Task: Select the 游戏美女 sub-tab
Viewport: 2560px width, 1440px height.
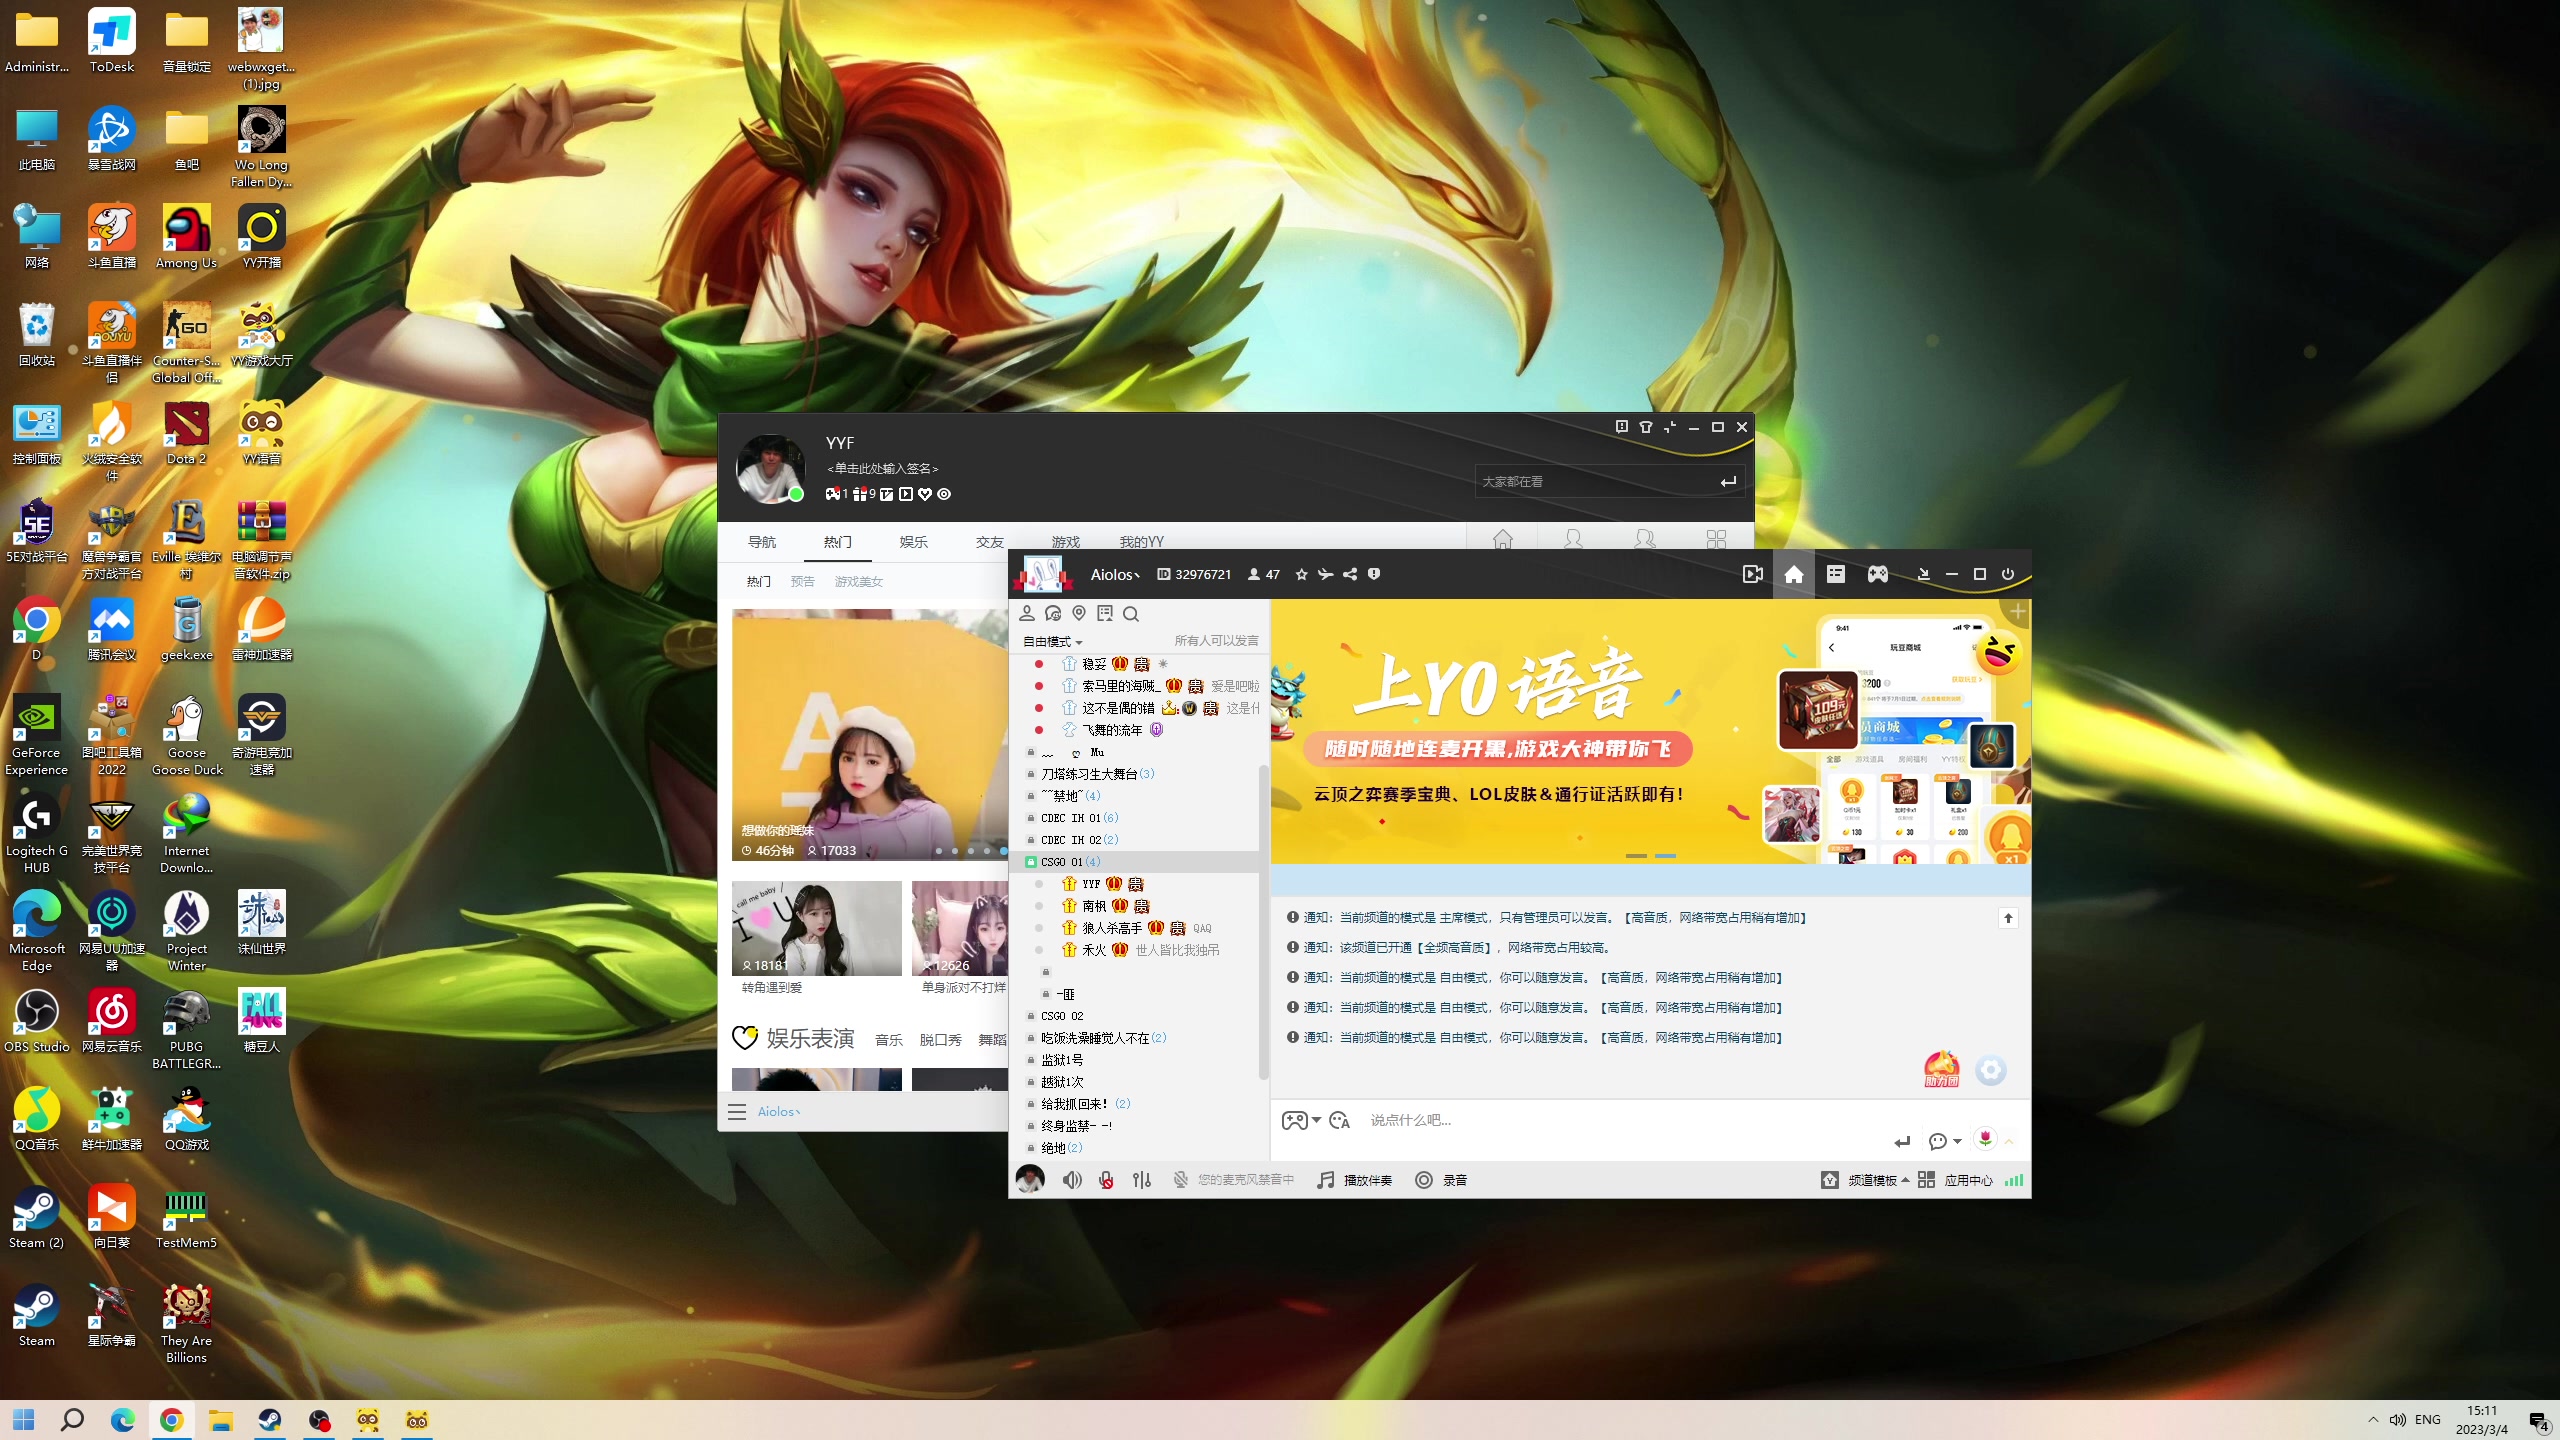Action: [x=859, y=581]
